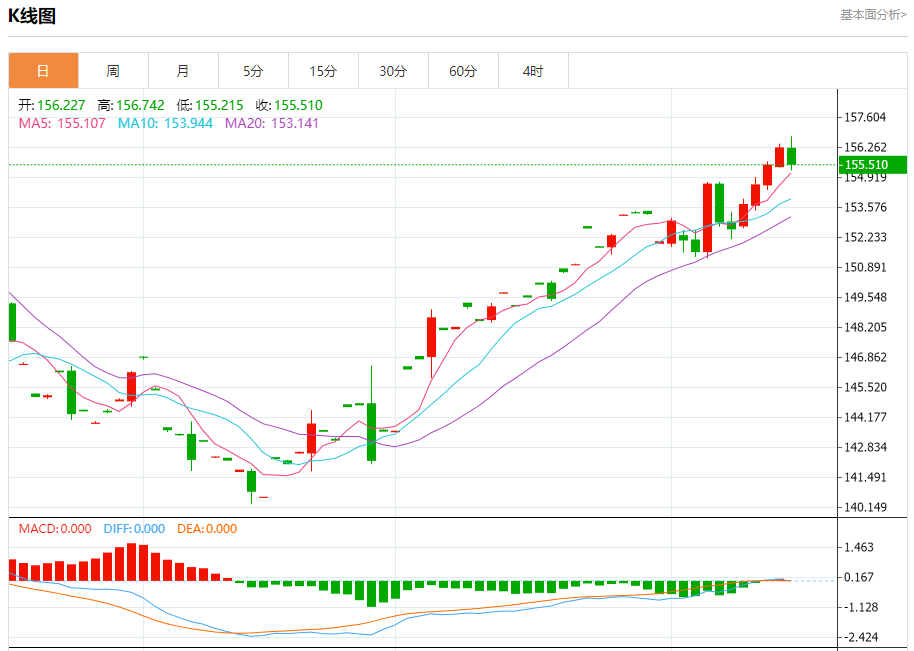
Task: Switch to the 4时 timeframe tab
Action: pyautogui.click(x=533, y=71)
